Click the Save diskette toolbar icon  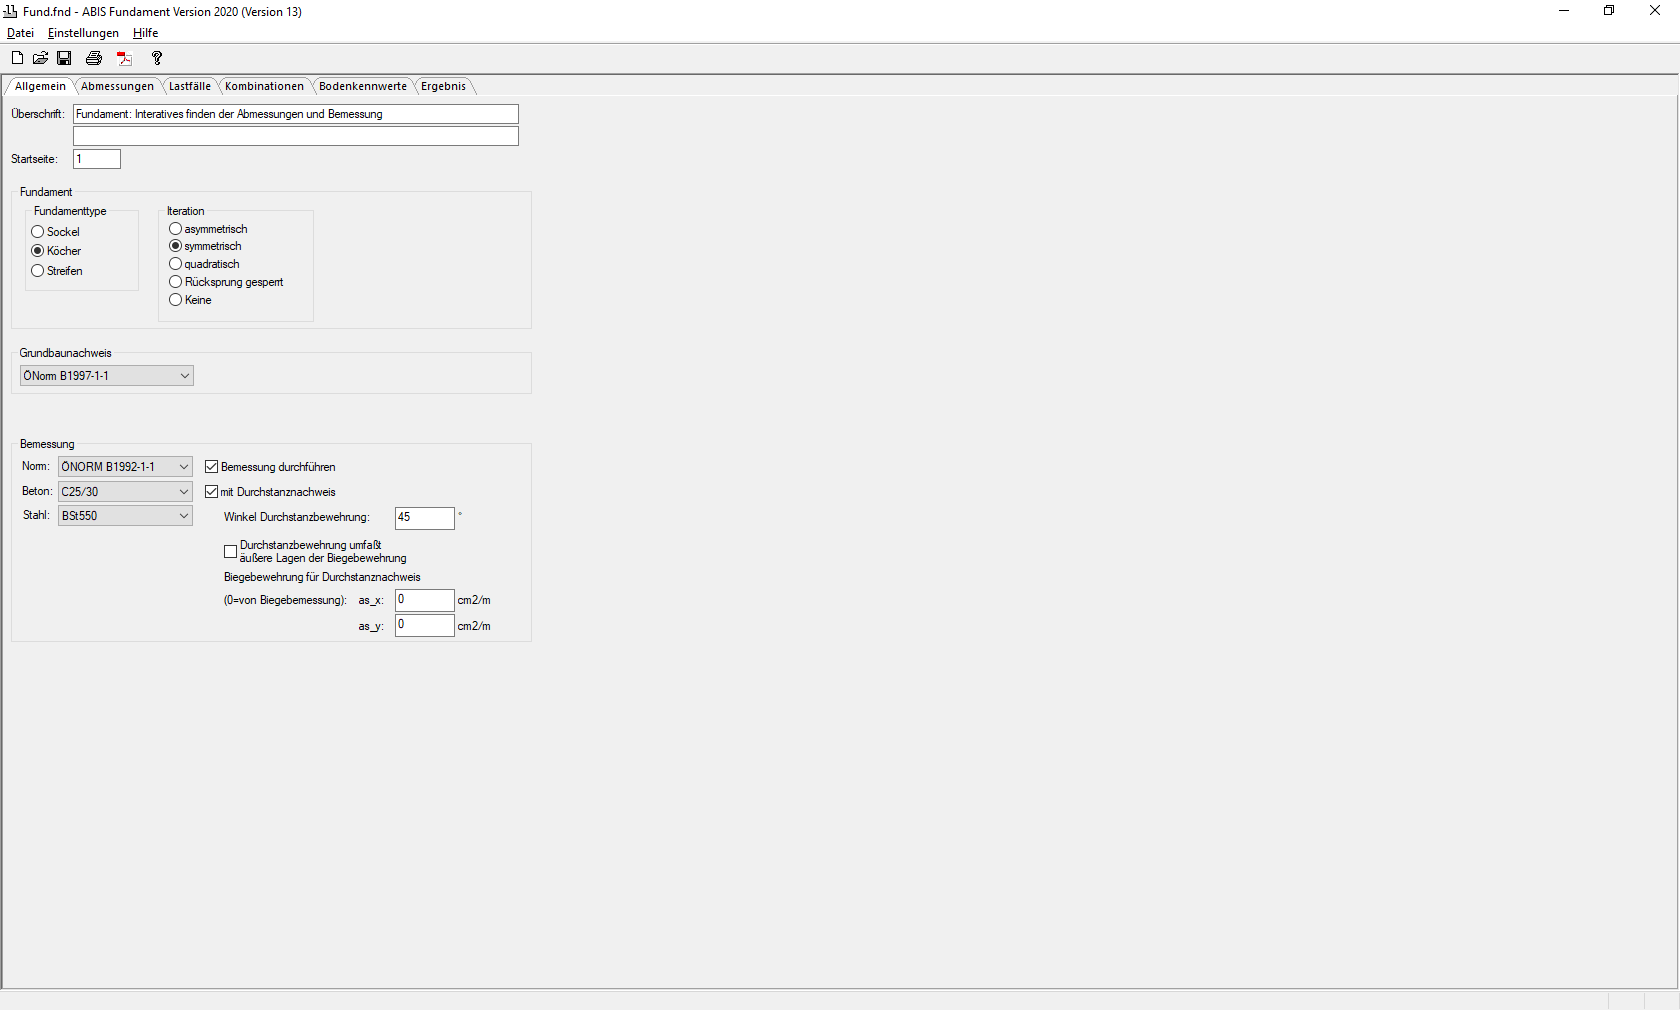tap(64, 58)
